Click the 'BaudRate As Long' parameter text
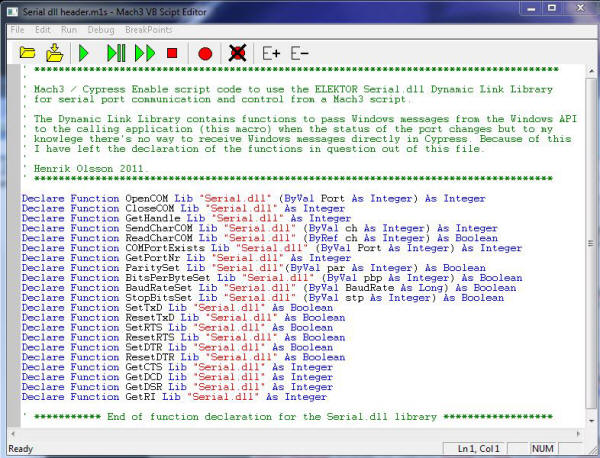 [394, 288]
